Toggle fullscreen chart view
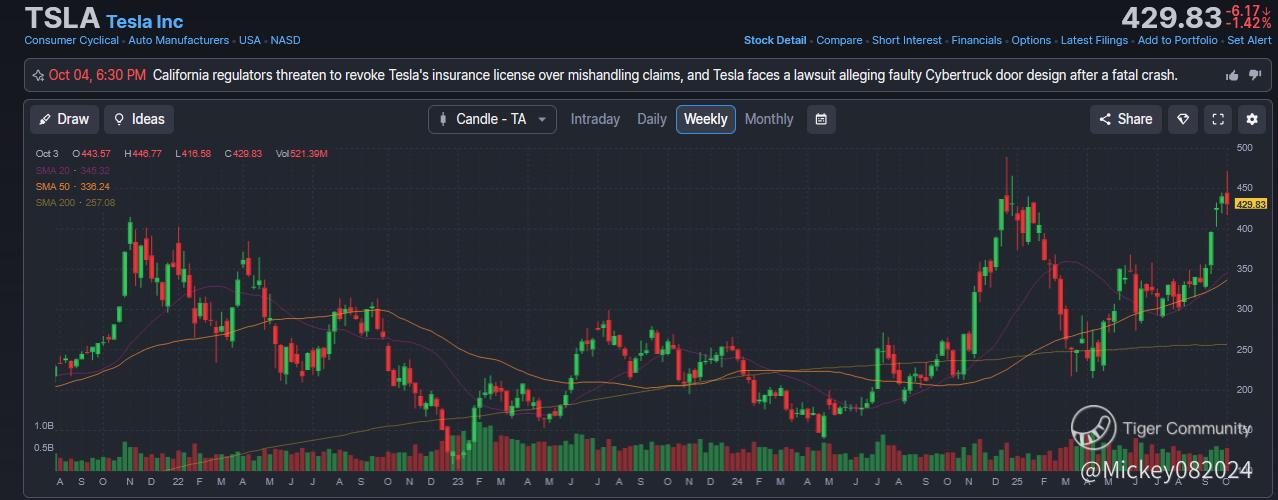 [1218, 119]
